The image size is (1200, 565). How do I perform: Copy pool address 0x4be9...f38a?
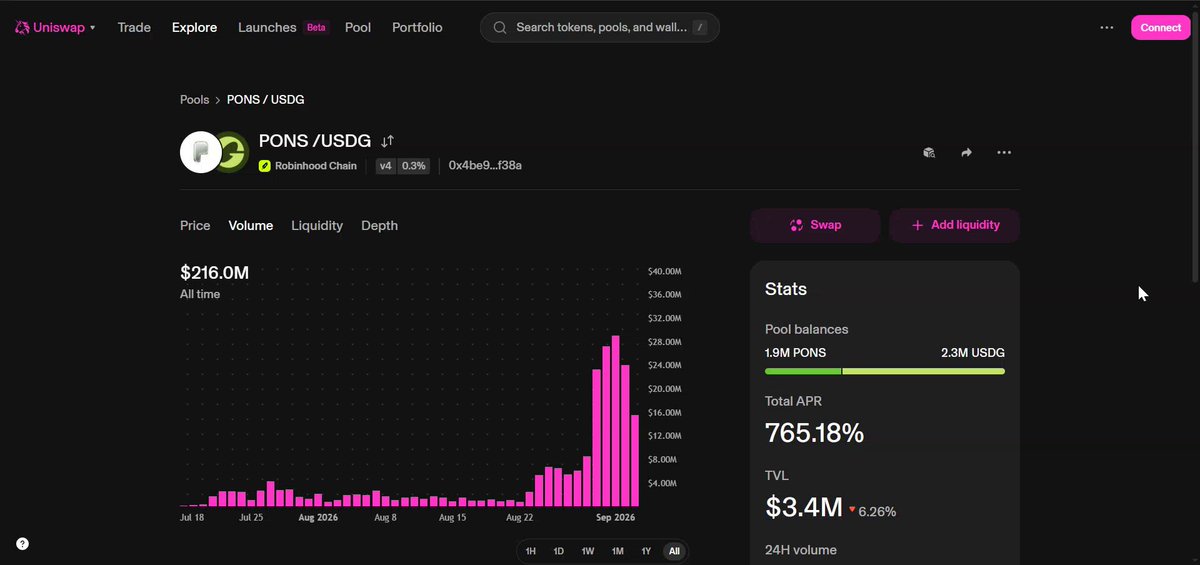pos(485,166)
